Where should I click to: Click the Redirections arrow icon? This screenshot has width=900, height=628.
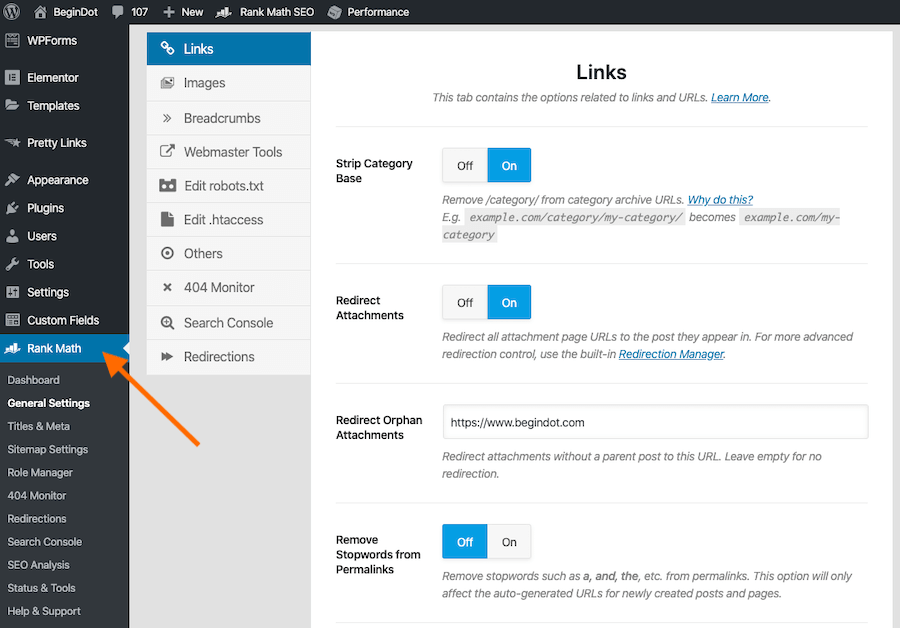click(x=167, y=356)
